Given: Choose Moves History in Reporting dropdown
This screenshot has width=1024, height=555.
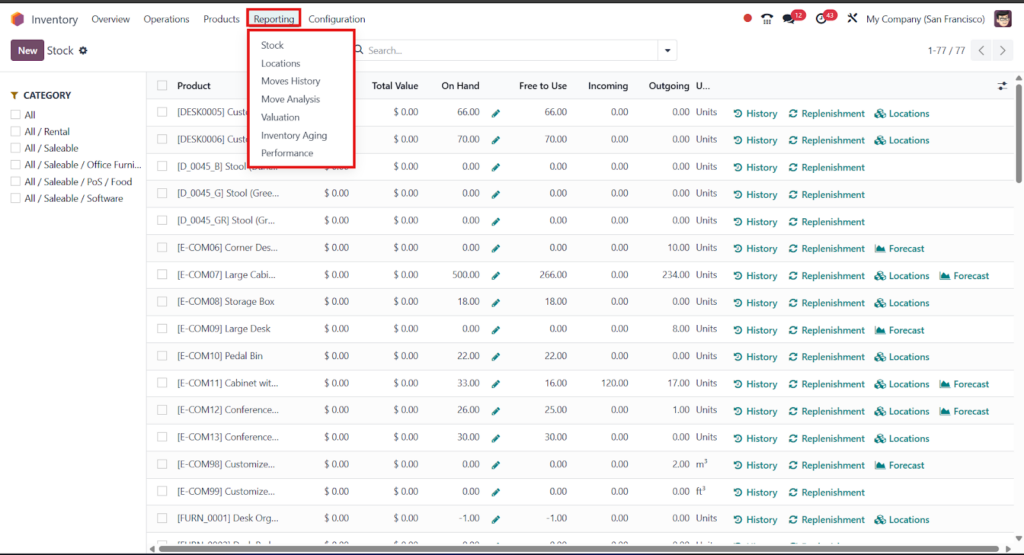Looking at the screenshot, I should (x=291, y=81).
